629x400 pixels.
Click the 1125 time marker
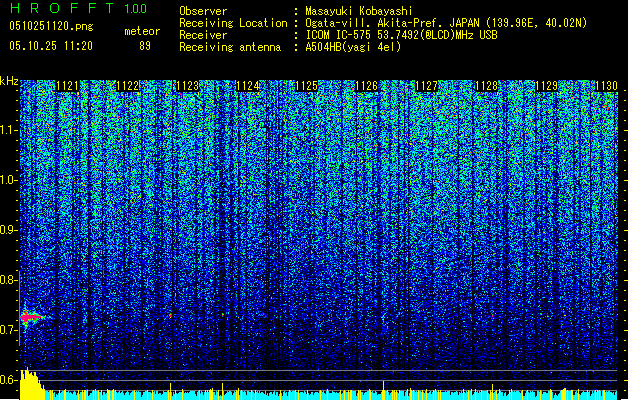click(x=306, y=86)
